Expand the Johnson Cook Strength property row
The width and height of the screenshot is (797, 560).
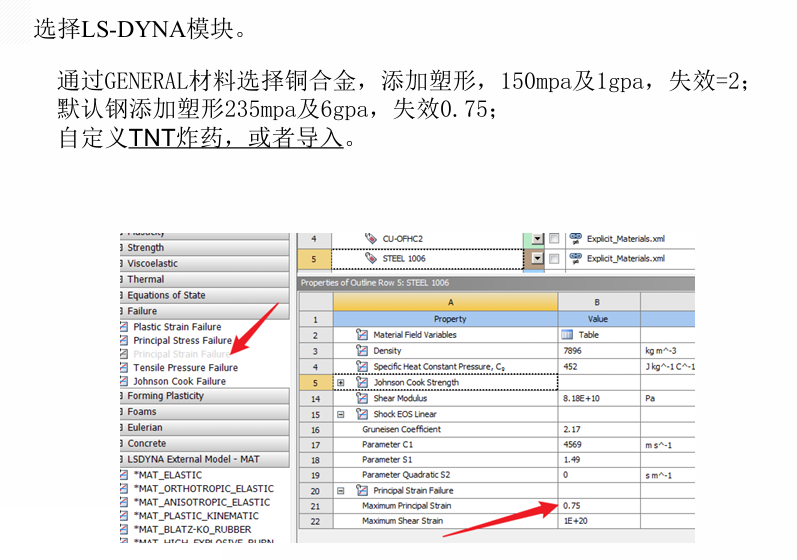[341, 383]
